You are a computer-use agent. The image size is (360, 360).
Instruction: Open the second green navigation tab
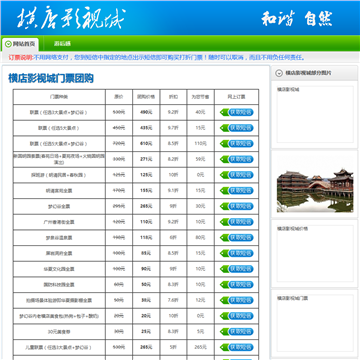coord(62,43)
